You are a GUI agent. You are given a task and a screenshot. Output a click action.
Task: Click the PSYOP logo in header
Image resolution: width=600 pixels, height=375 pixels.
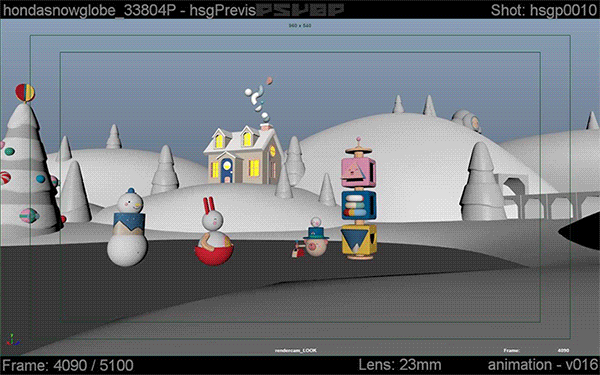point(300,10)
